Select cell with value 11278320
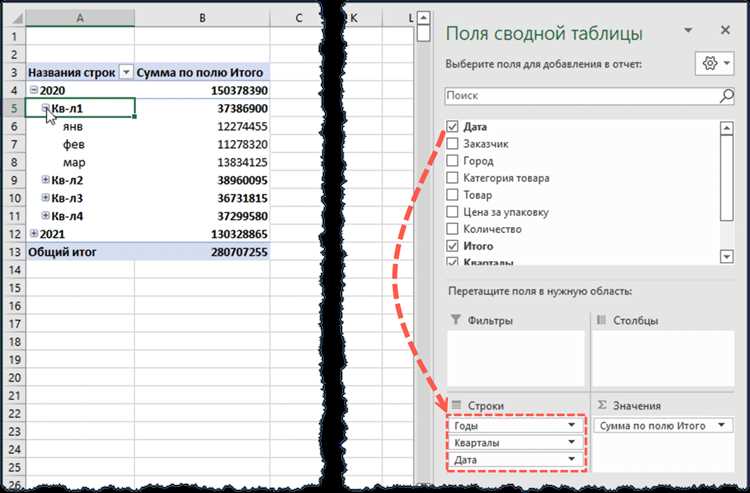750x493 pixels. (202, 144)
